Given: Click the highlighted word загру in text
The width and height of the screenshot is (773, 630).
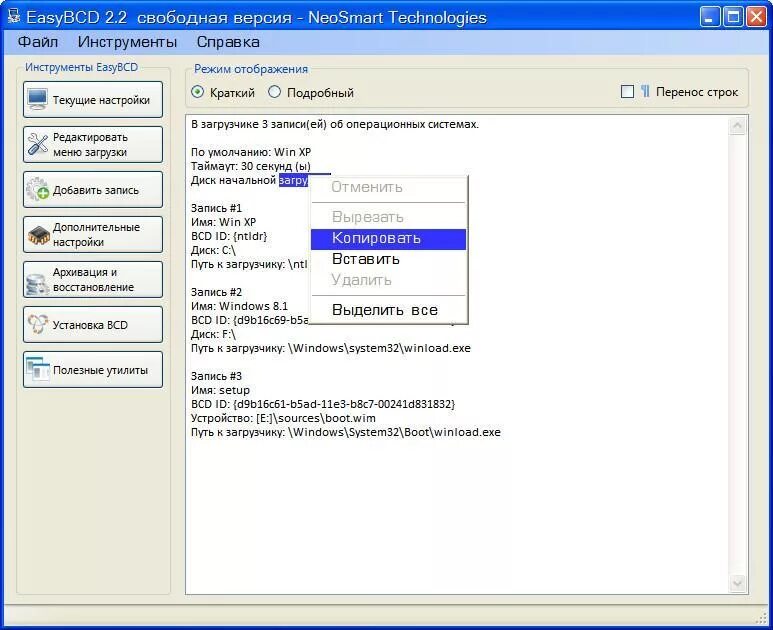Looking at the screenshot, I should 294,180.
